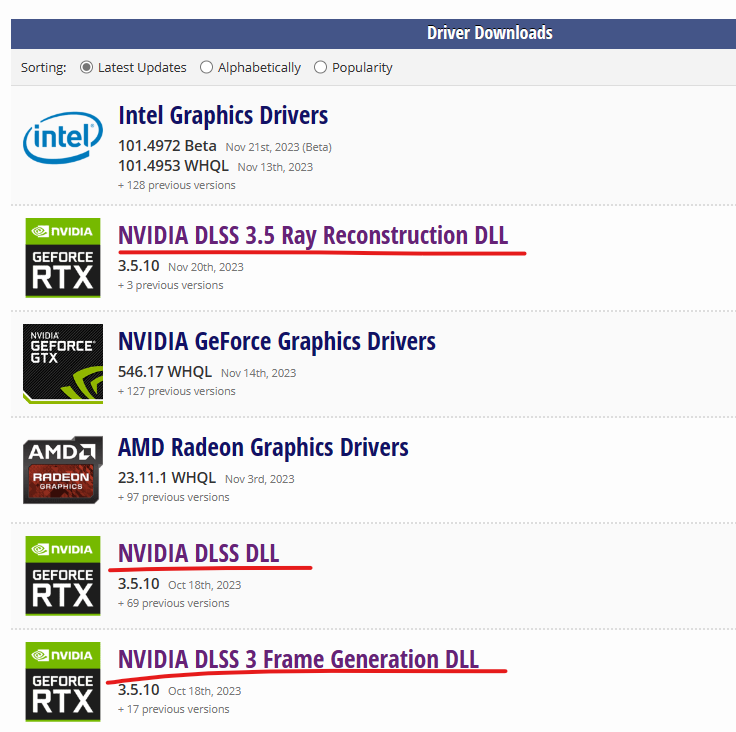Open NVIDIA DLSS 3 Frame Generation DLL link

point(299,659)
